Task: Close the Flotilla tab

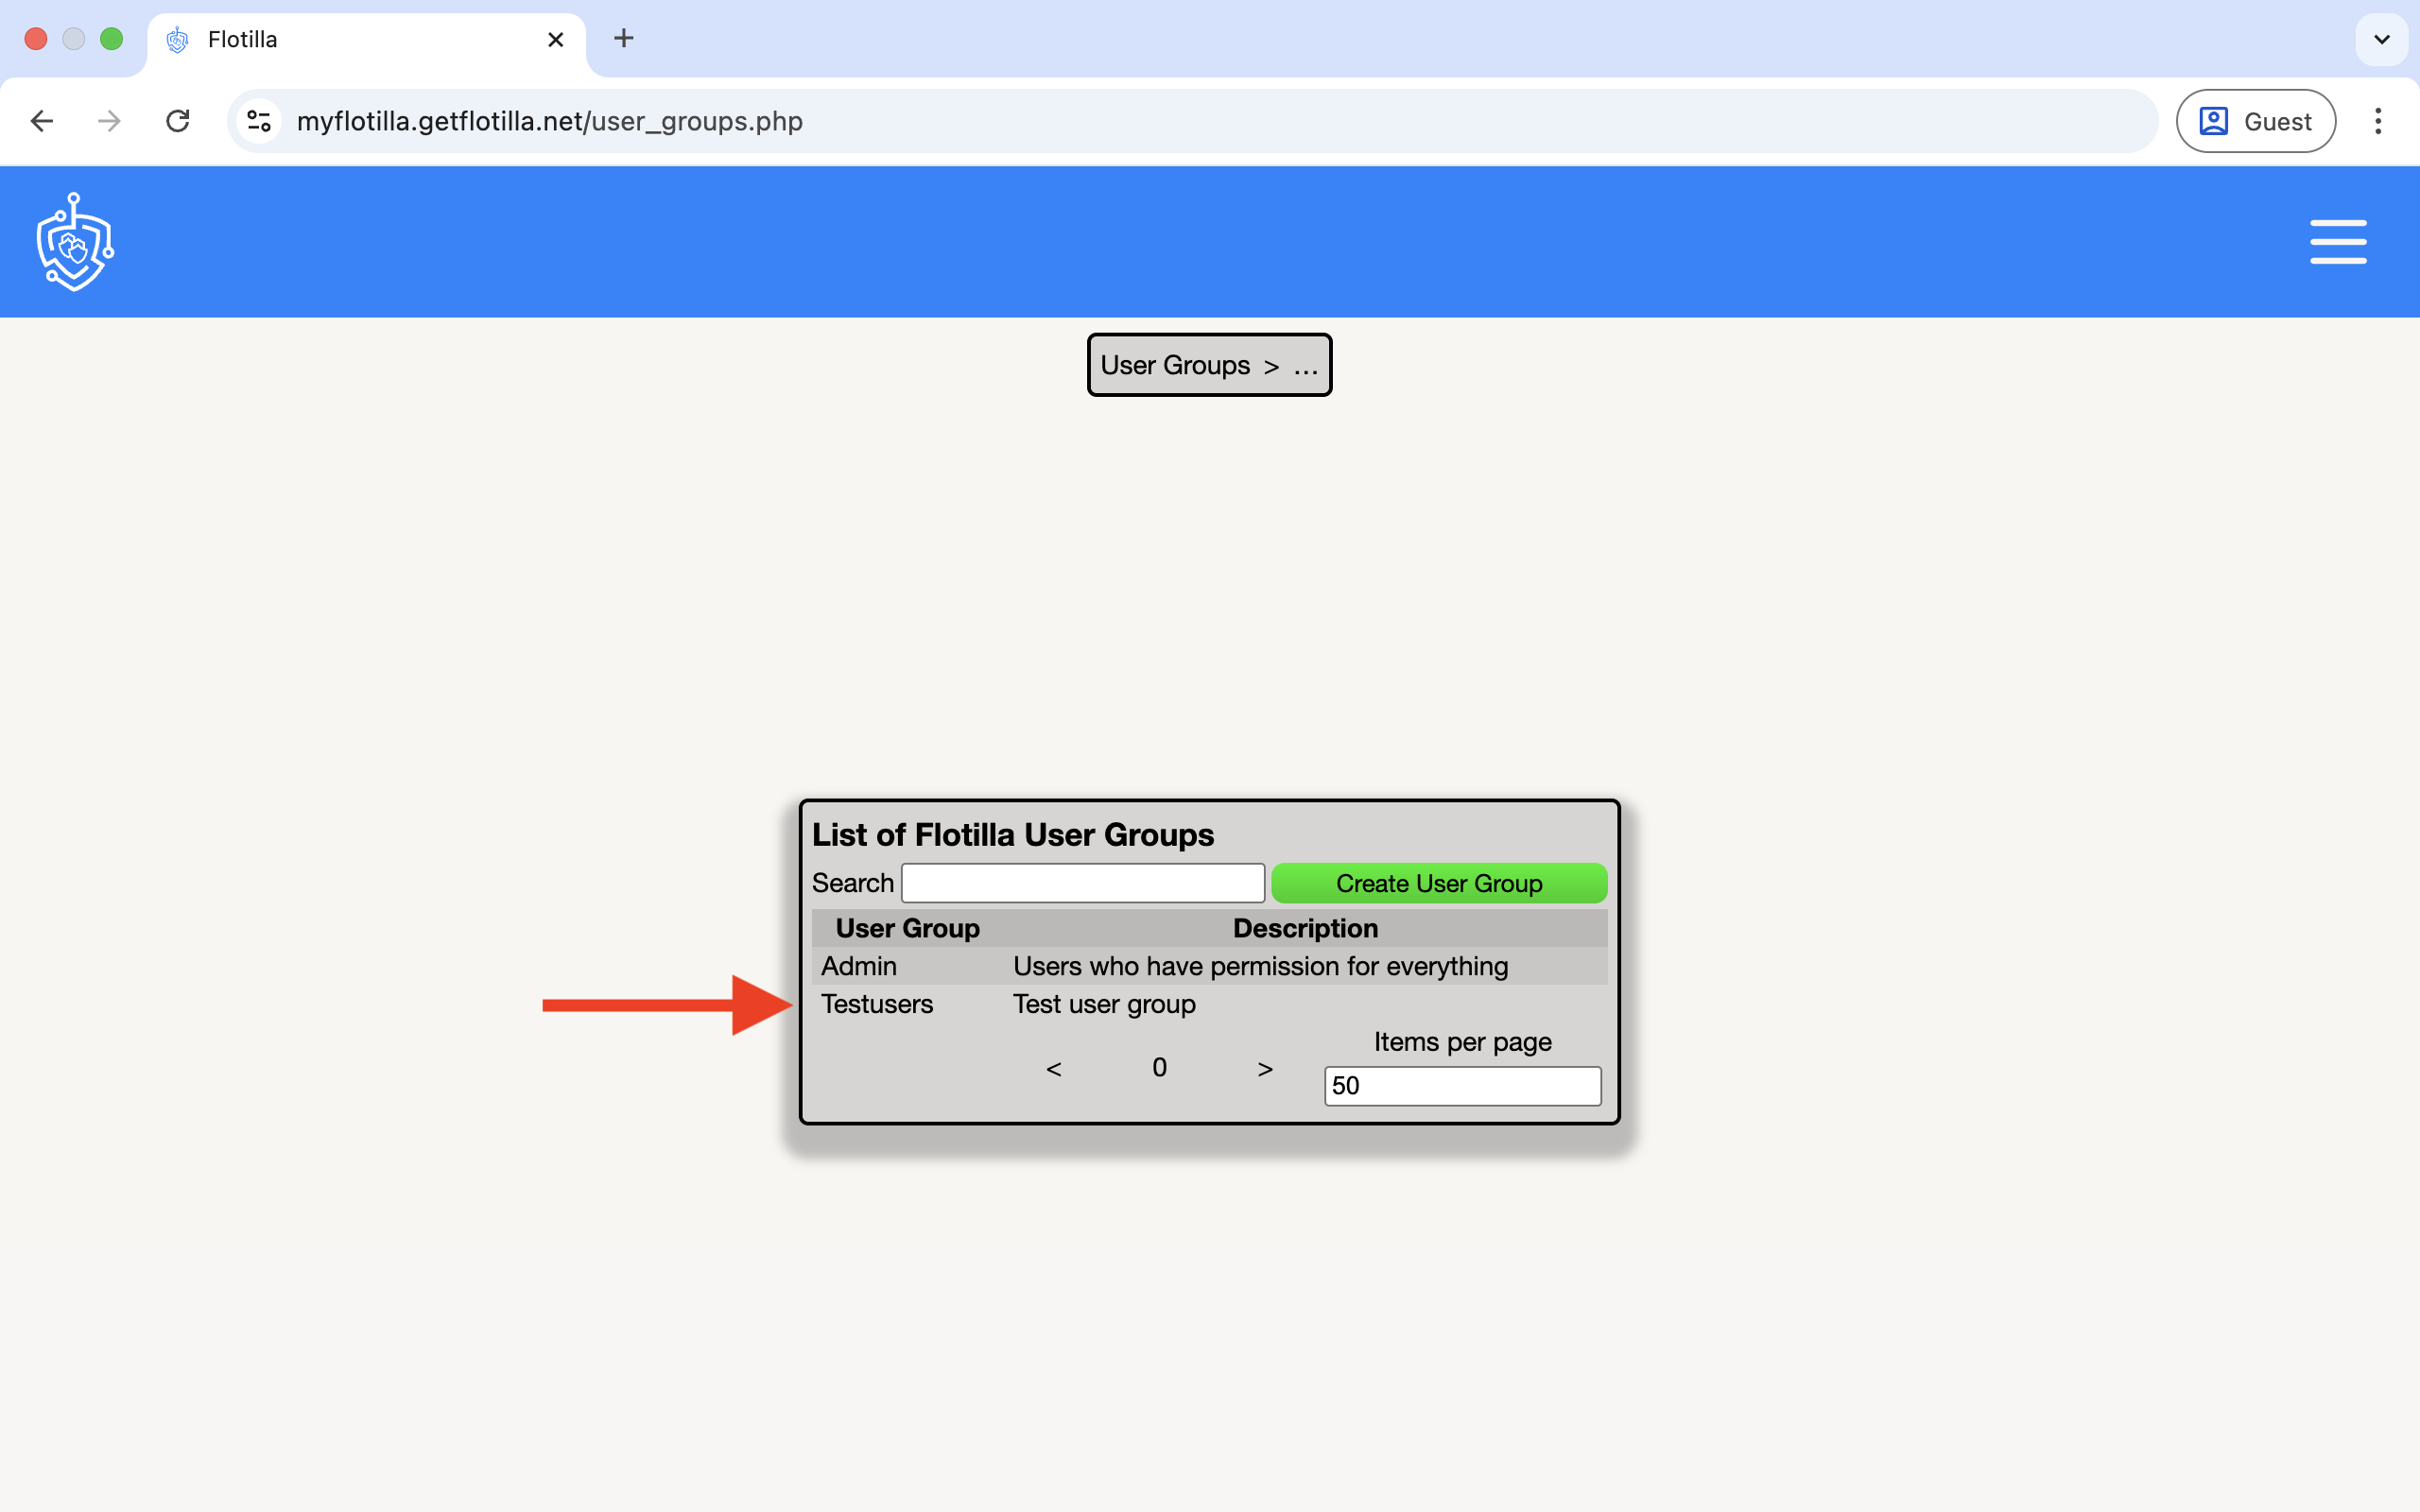Action: point(556,40)
